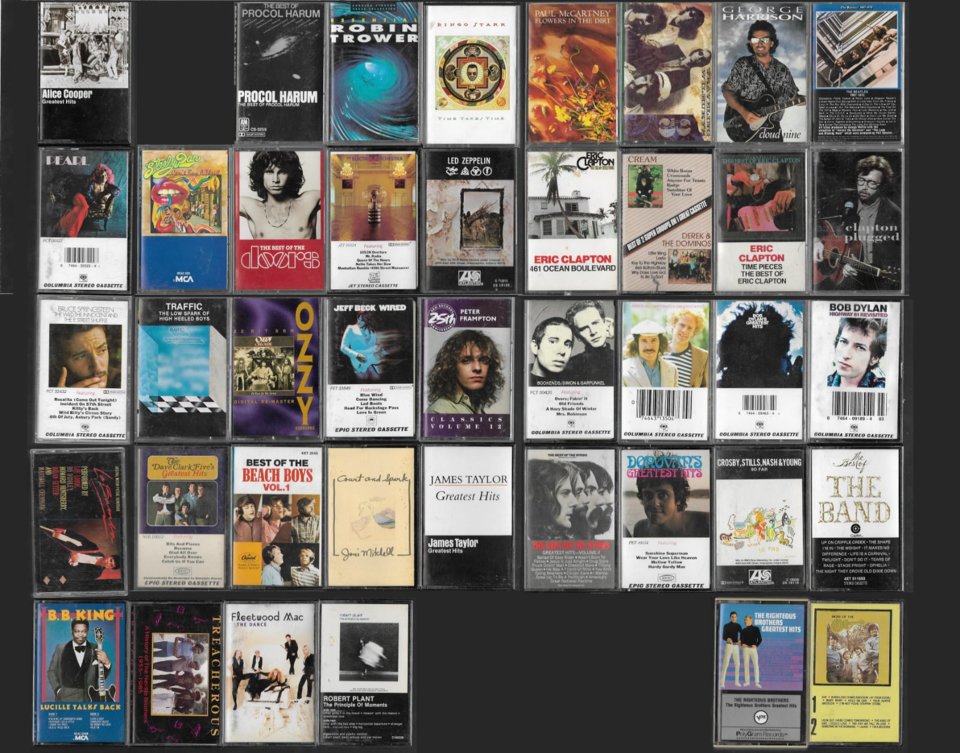
Task: Select the Bob Dylan's Greatest Hits cassette
Action: pos(760,369)
